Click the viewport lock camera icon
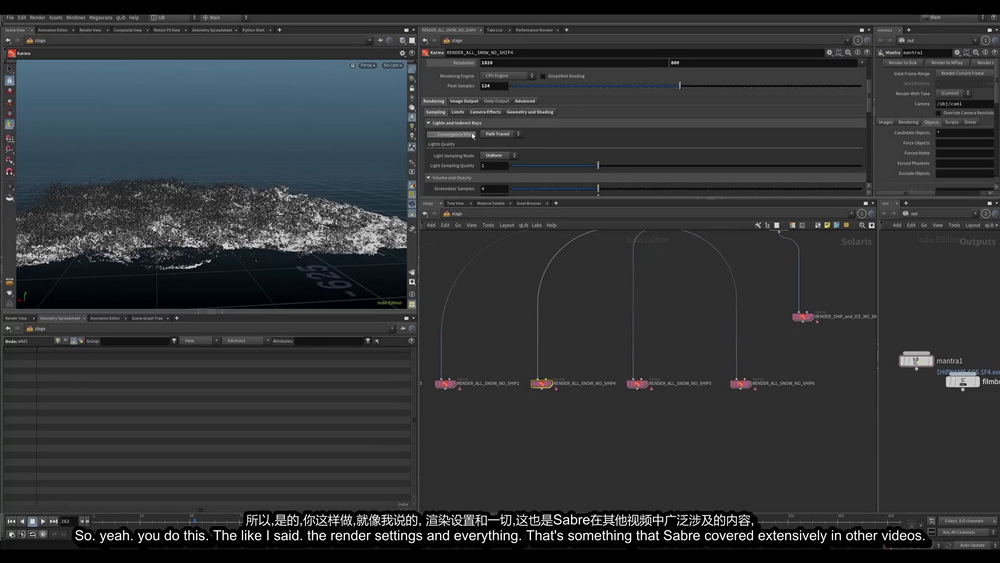1000x563 pixels. tap(352, 66)
